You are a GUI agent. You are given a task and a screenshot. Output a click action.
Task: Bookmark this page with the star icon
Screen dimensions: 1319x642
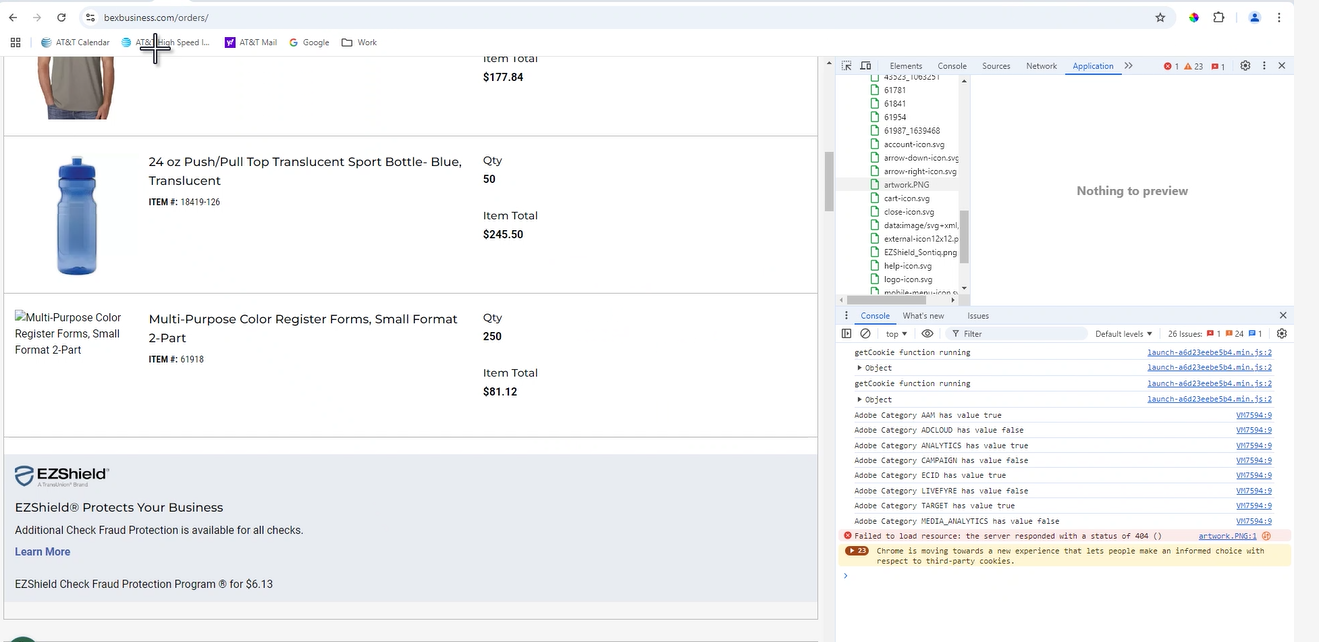click(1160, 18)
